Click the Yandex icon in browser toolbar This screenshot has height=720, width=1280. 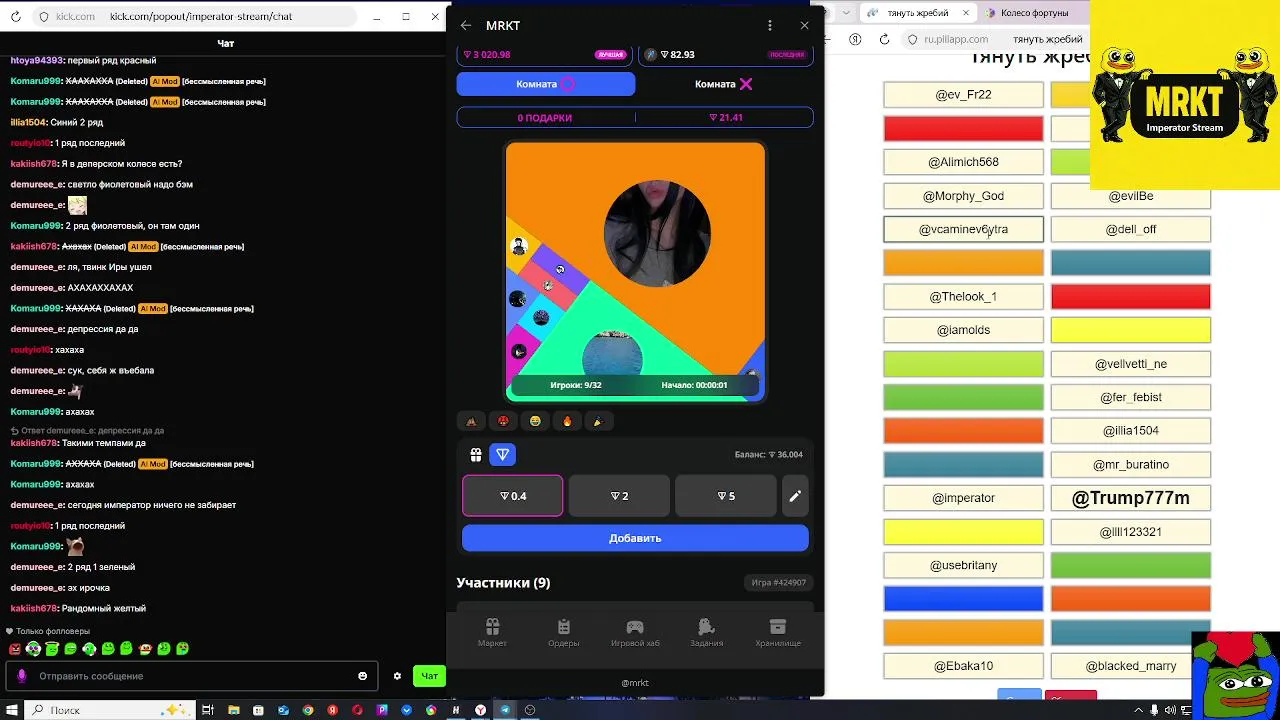click(x=855, y=39)
